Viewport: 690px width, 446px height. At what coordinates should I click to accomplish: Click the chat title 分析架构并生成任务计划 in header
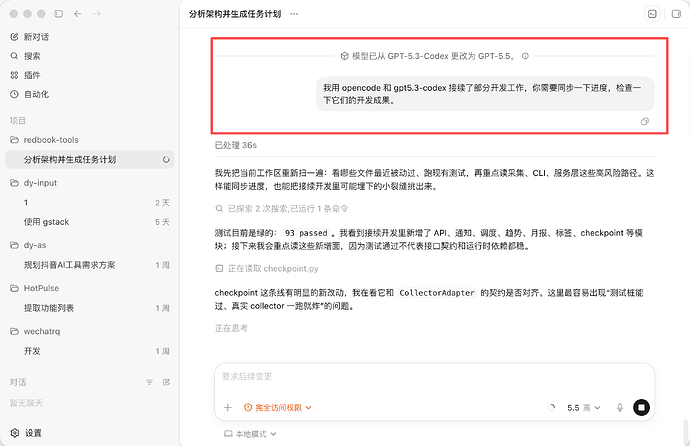[x=235, y=14]
